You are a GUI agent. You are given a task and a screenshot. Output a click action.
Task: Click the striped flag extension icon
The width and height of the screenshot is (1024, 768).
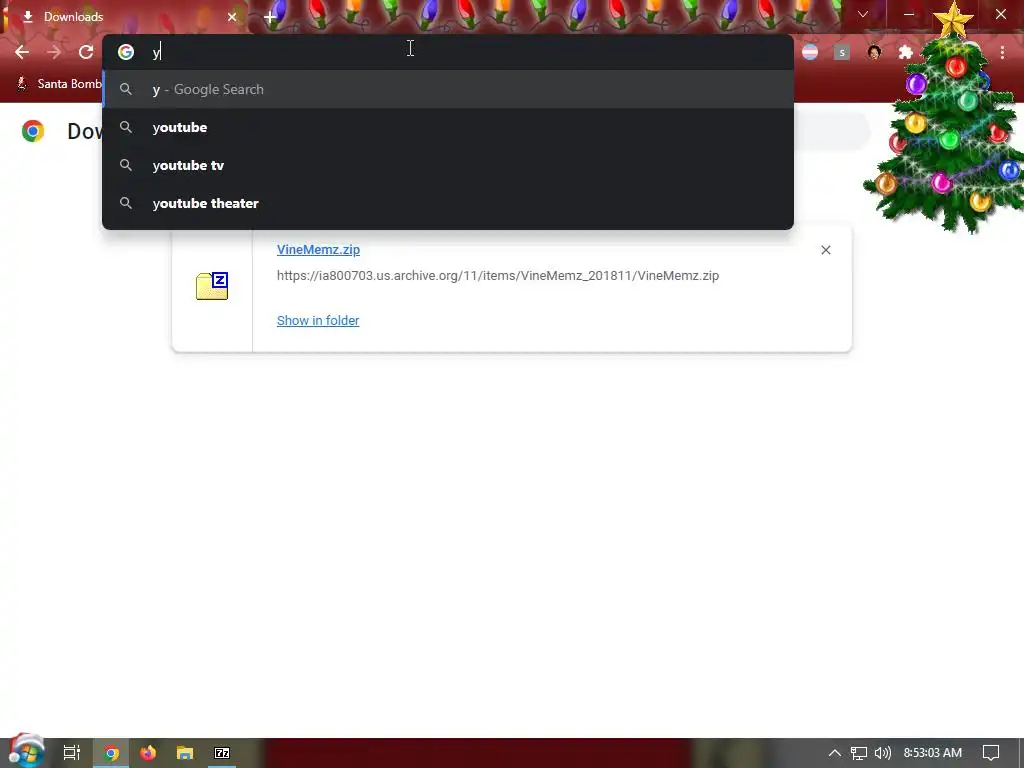pyautogui.click(x=810, y=52)
